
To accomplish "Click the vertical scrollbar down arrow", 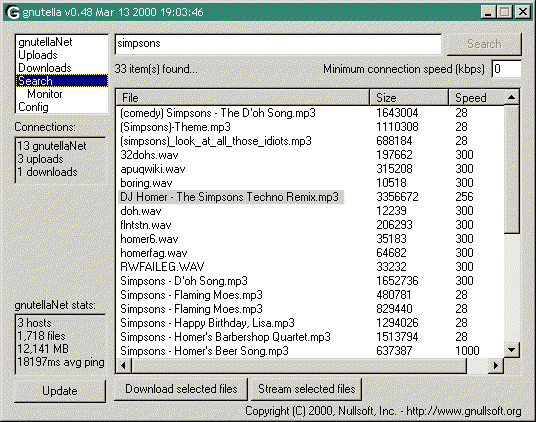I will click(x=512, y=350).
